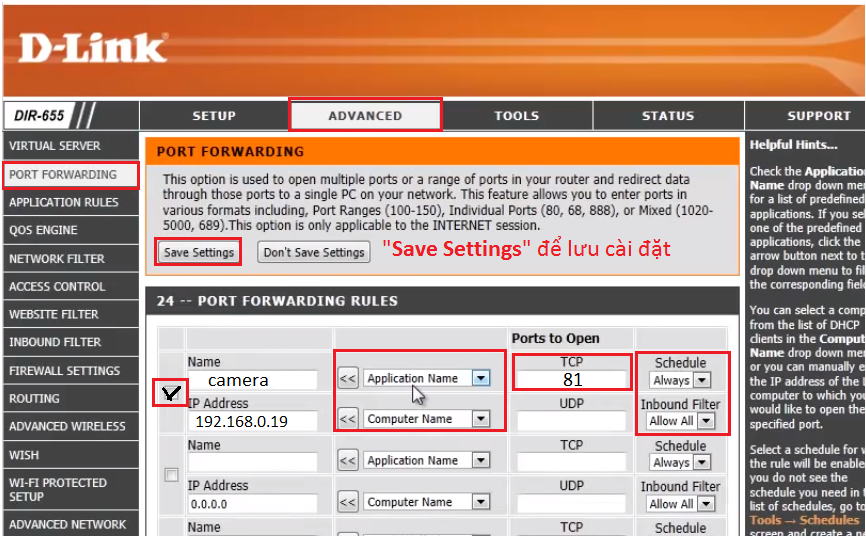Click the TCP port field showing 81
The width and height of the screenshot is (866, 538).
click(572, 379)
